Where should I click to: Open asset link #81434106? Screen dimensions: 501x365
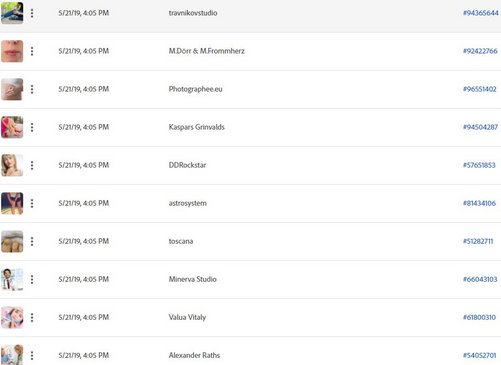(479, 203)
